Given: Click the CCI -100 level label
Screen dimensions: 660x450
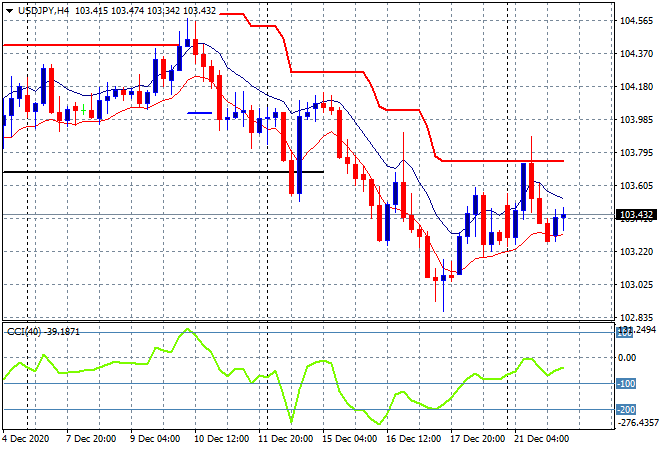Looking at the screenshot, I should point(626,383).
